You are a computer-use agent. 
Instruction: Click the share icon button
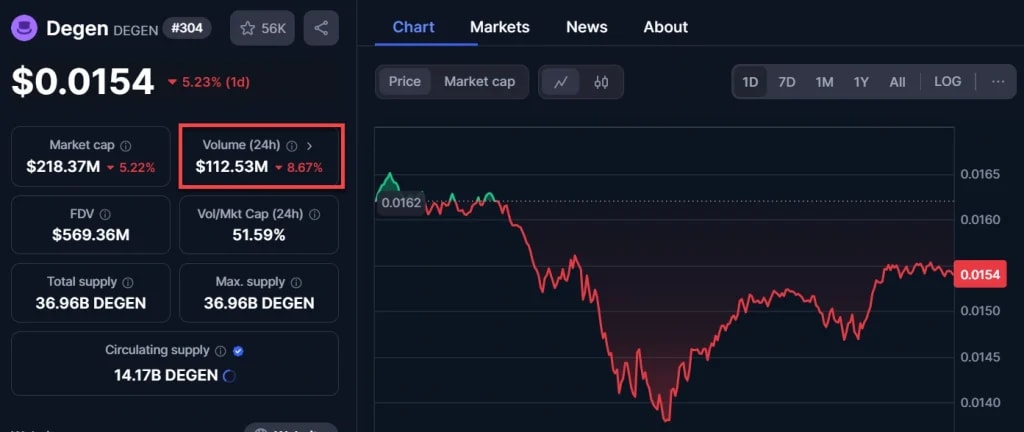coord(321,28)
